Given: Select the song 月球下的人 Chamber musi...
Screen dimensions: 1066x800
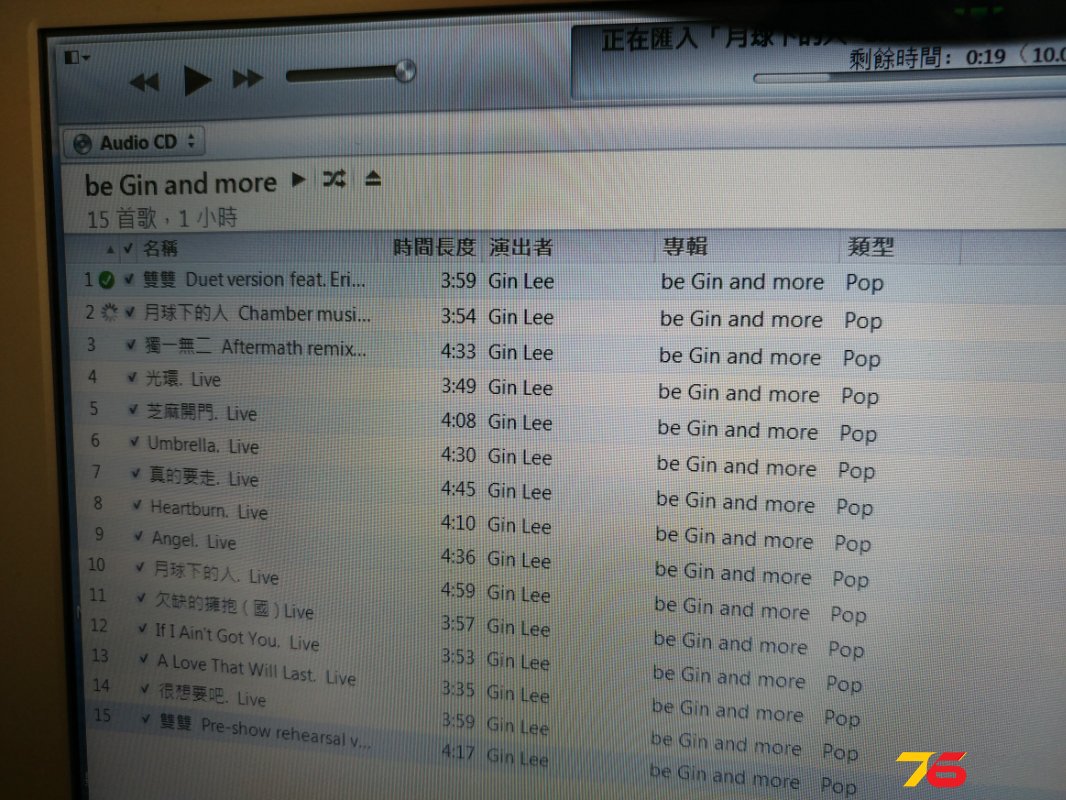Looking at the screenshot, I should (x=257, y=313).
